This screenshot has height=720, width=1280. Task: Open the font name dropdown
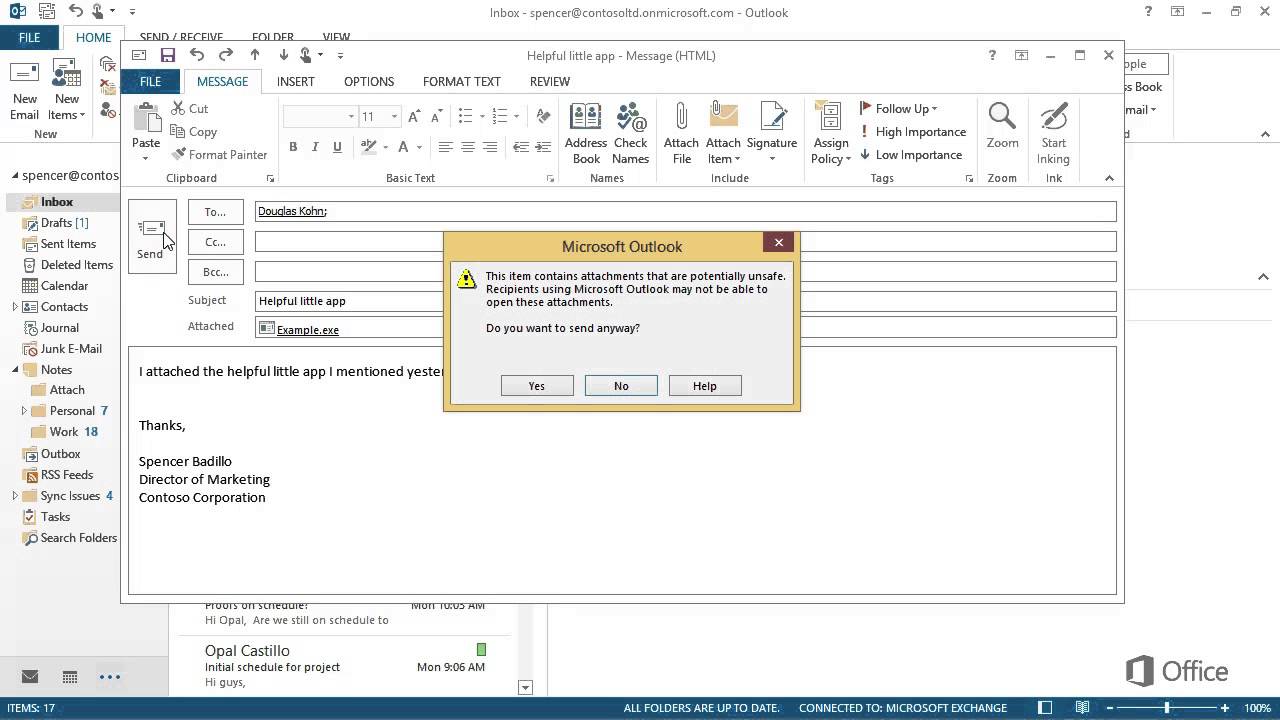(x=351, y=116)
